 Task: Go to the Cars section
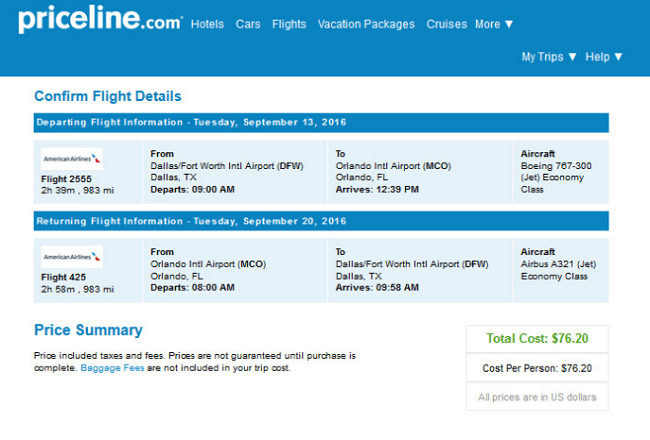click(x=248, y=24)
